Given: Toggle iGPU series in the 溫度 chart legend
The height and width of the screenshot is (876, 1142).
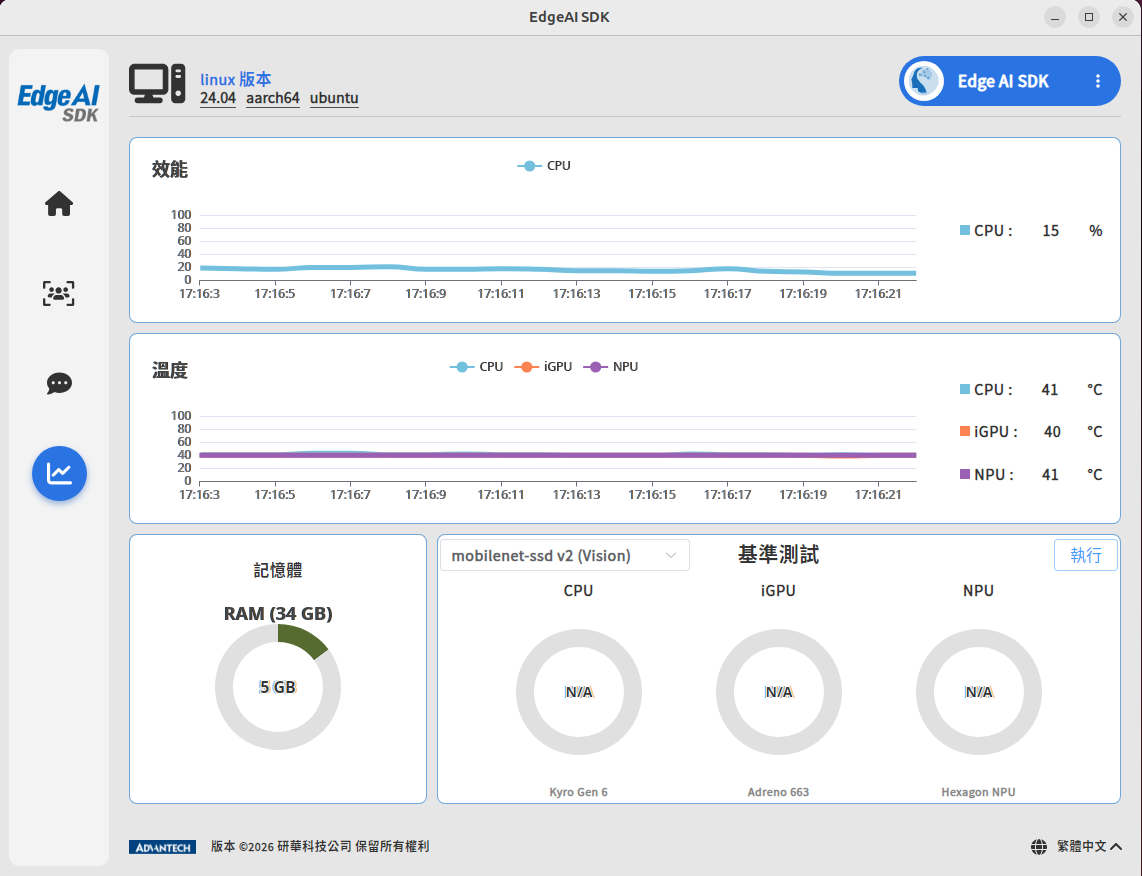Looking at the screenshot, I should (x=543, y=367).
